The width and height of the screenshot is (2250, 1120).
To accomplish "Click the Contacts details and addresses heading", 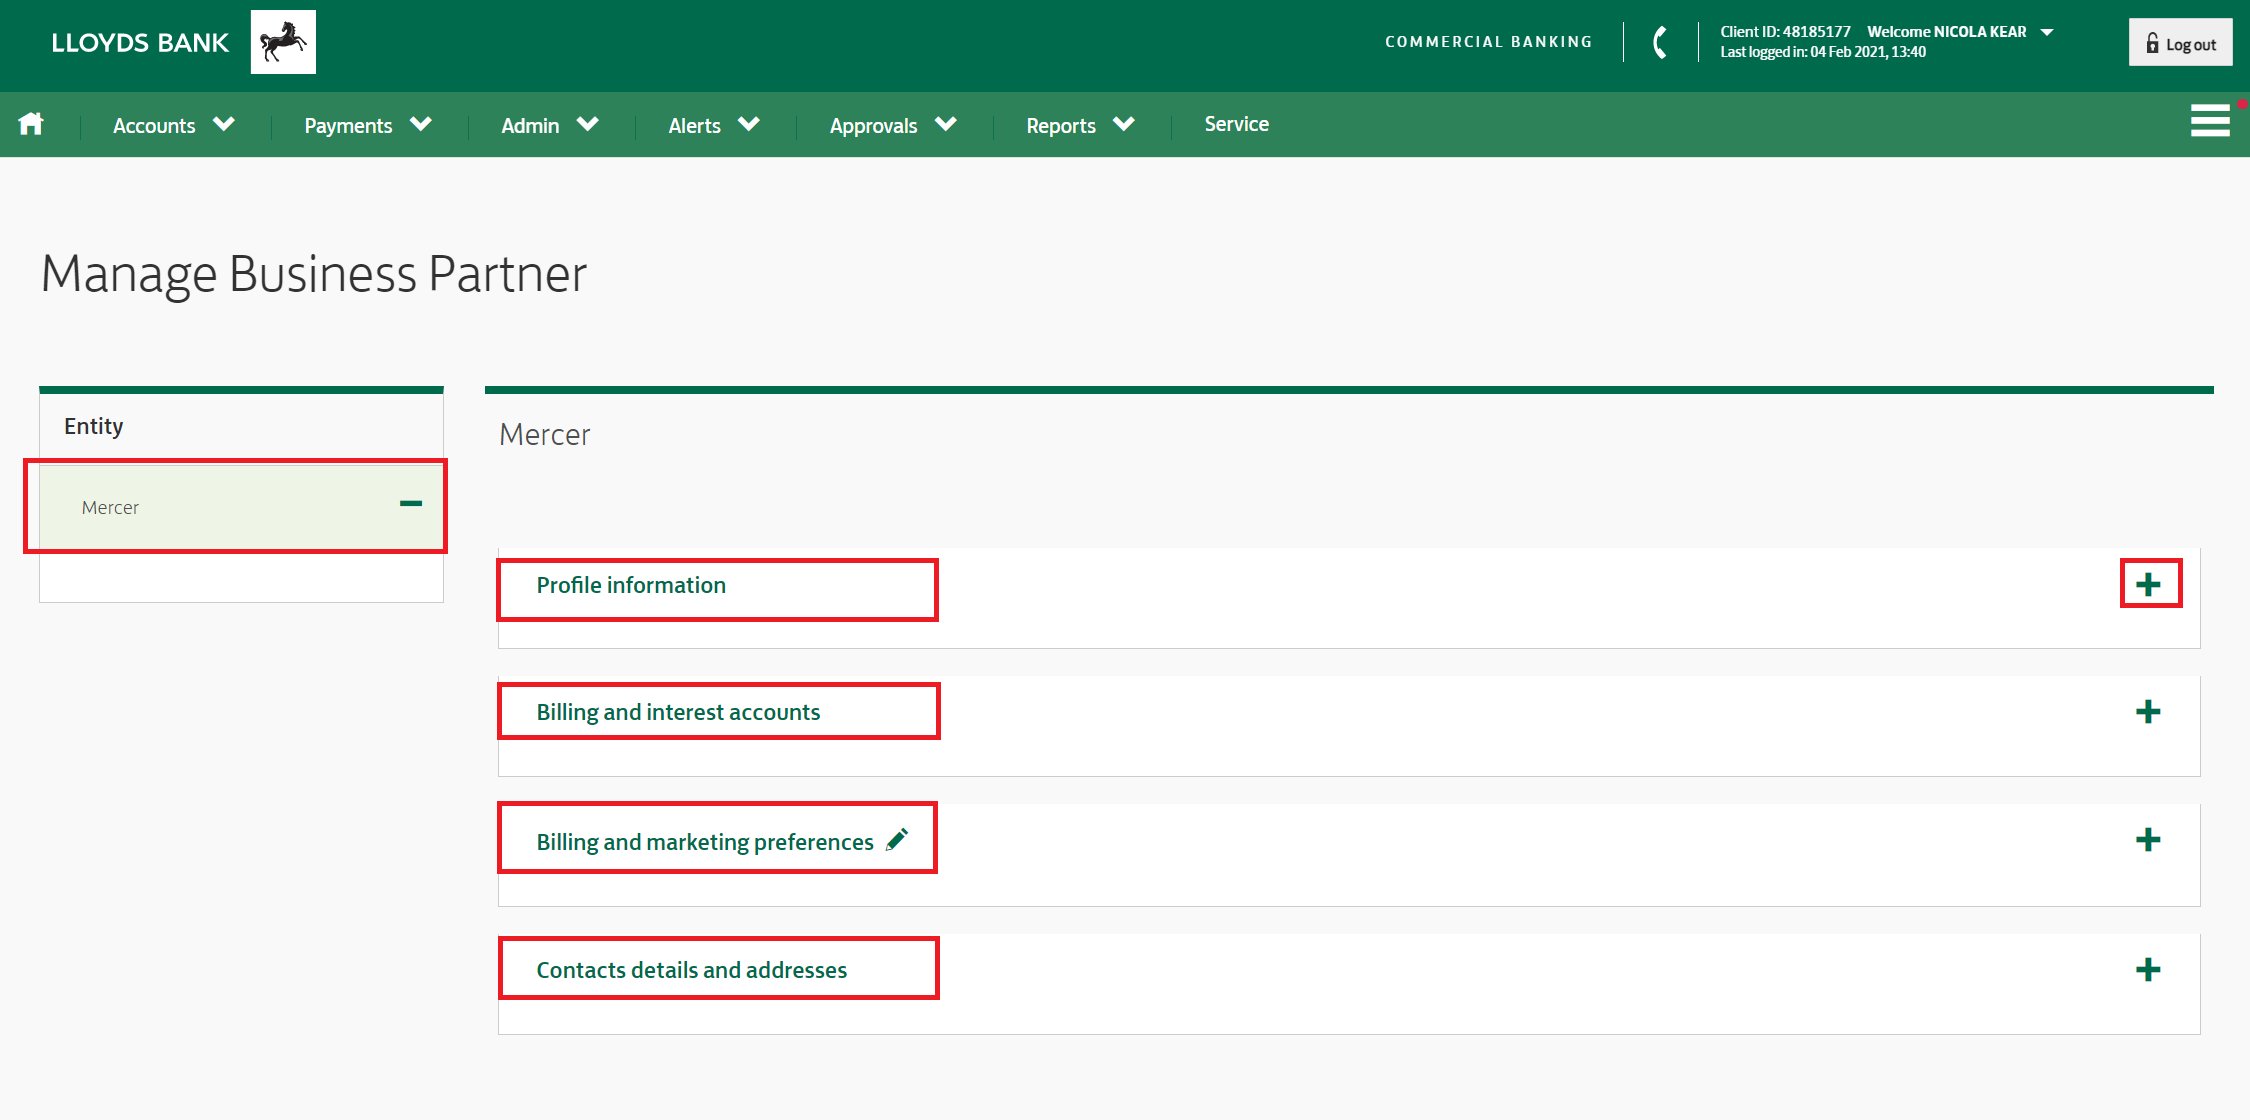I will [691, 970].
